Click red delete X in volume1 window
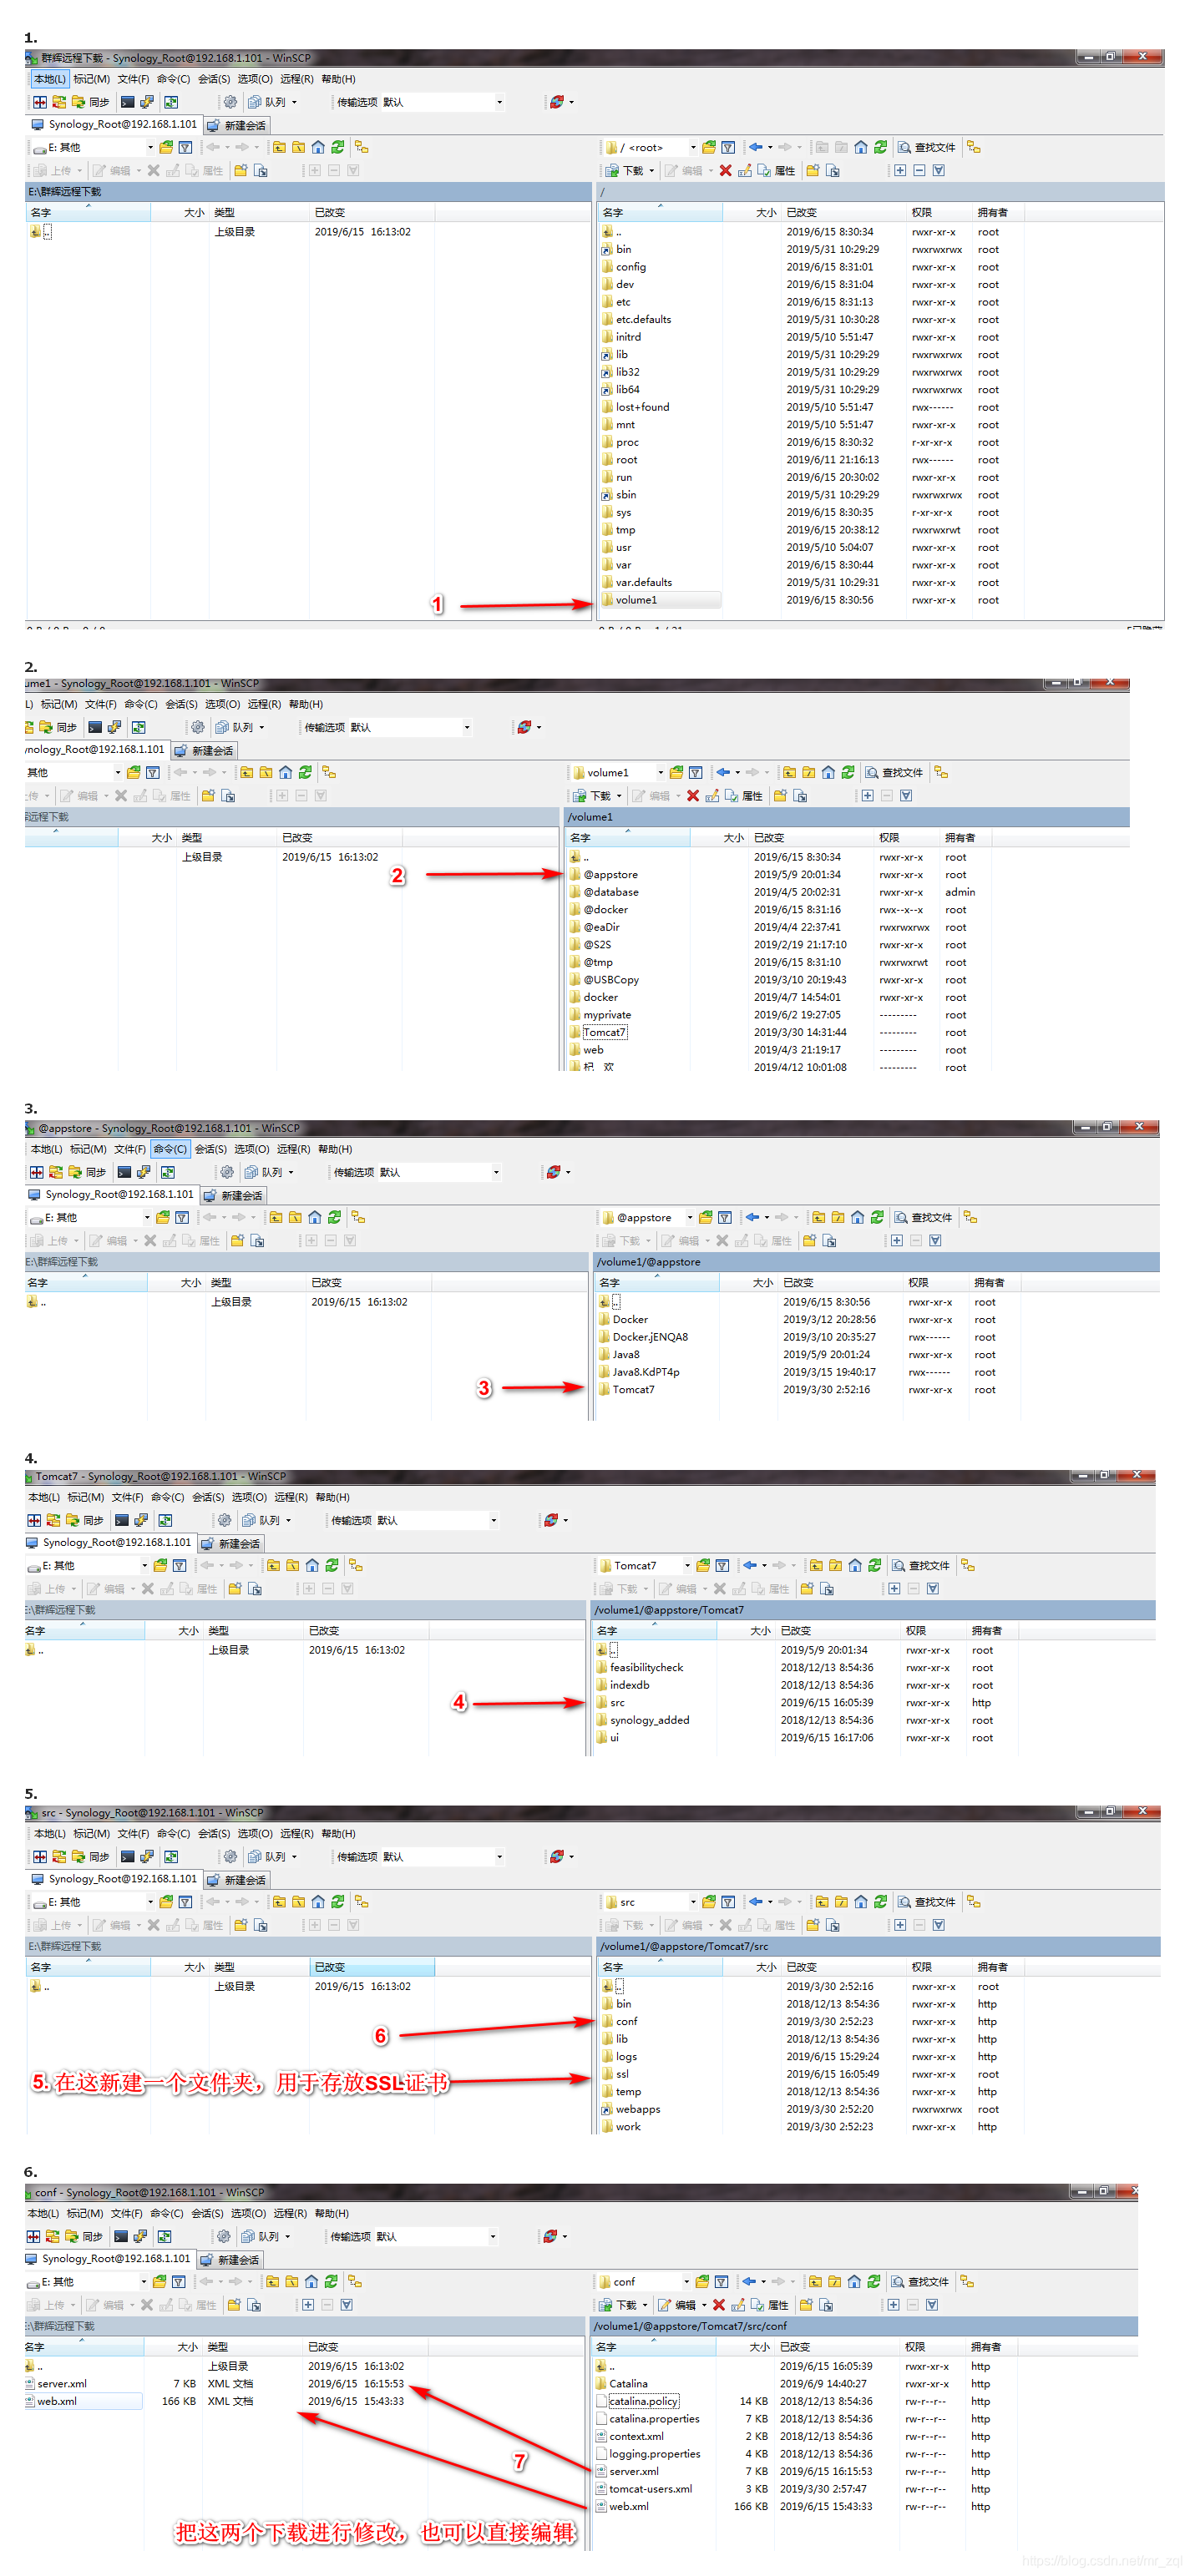The image size is (1190, 2576). [x=693, y=796]
